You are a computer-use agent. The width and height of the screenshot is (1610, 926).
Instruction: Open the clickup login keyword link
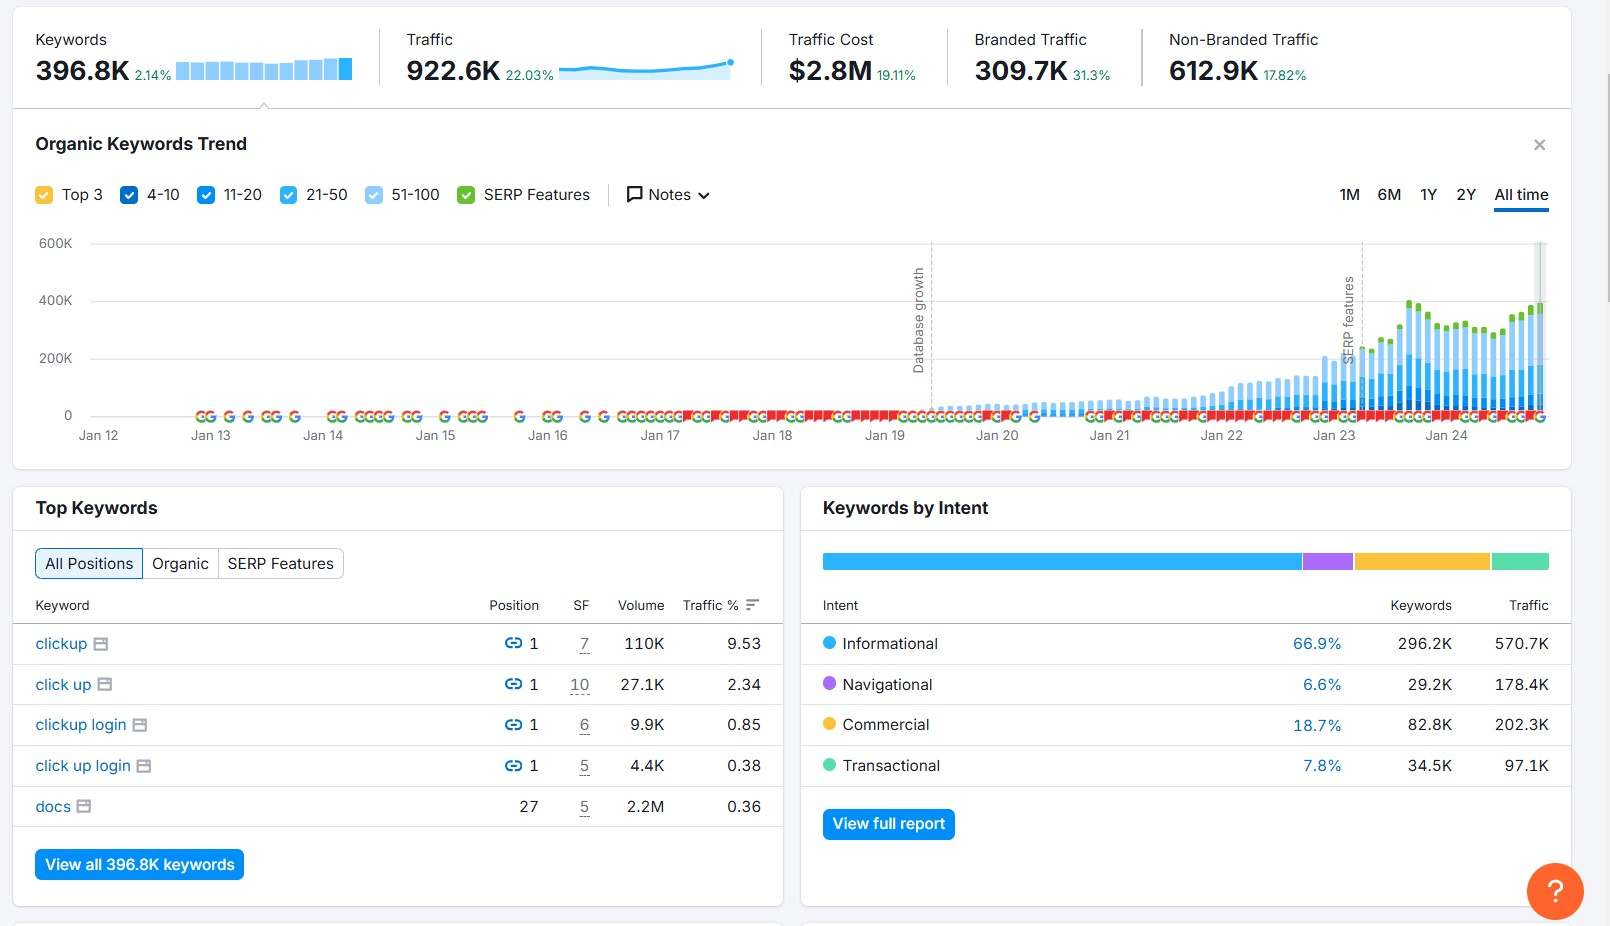coord(81,725)
